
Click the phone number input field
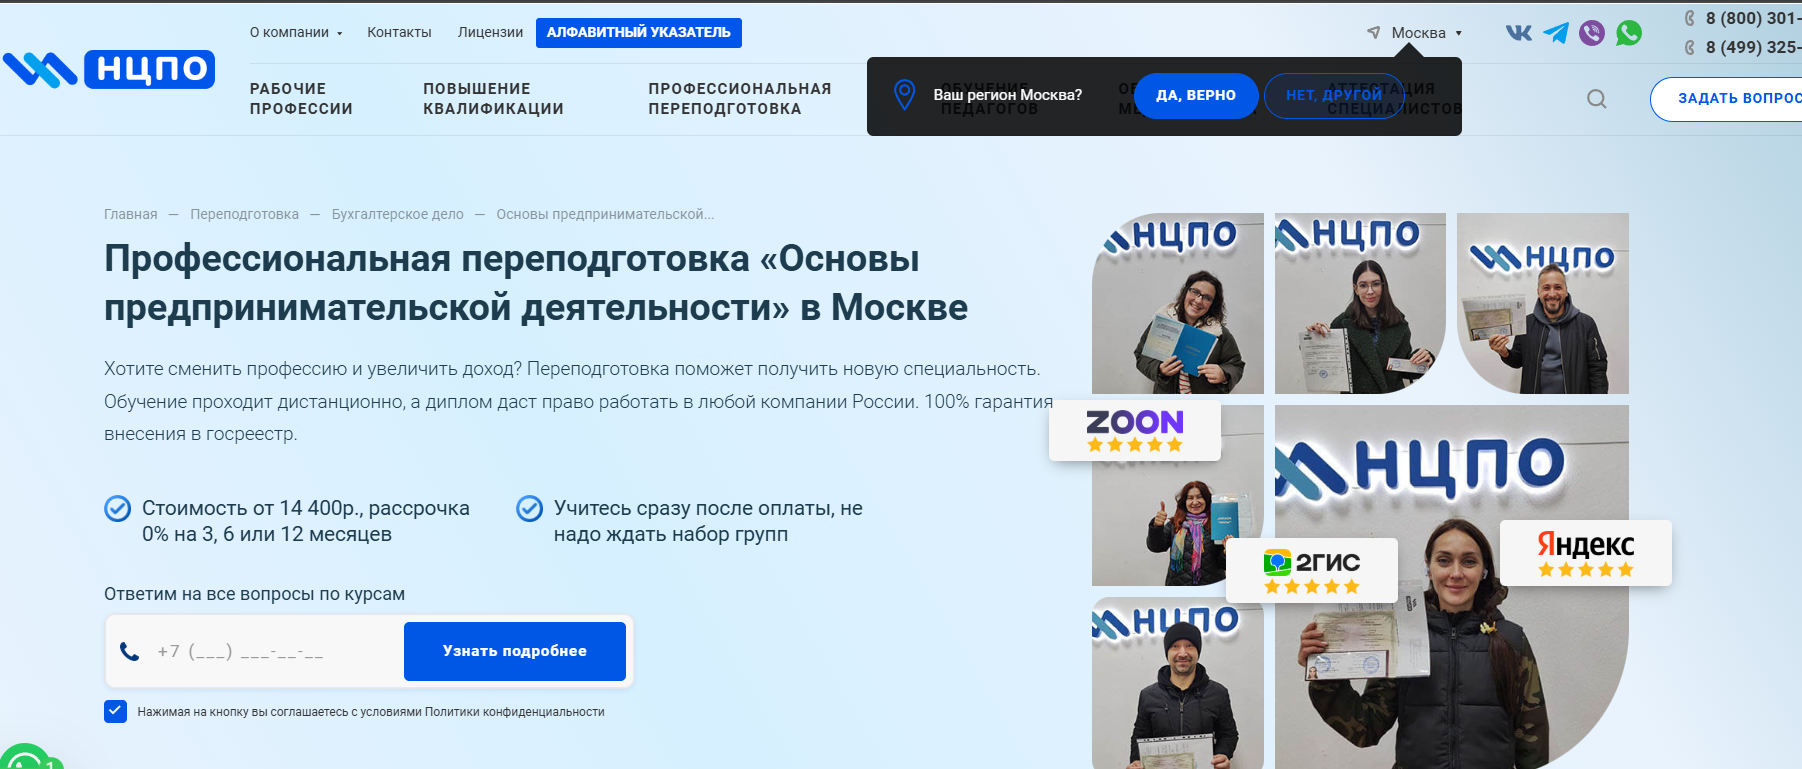[270, 652]
